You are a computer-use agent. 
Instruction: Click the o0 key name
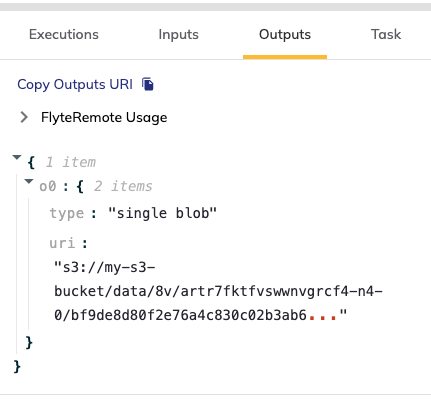tap(48, 186)
